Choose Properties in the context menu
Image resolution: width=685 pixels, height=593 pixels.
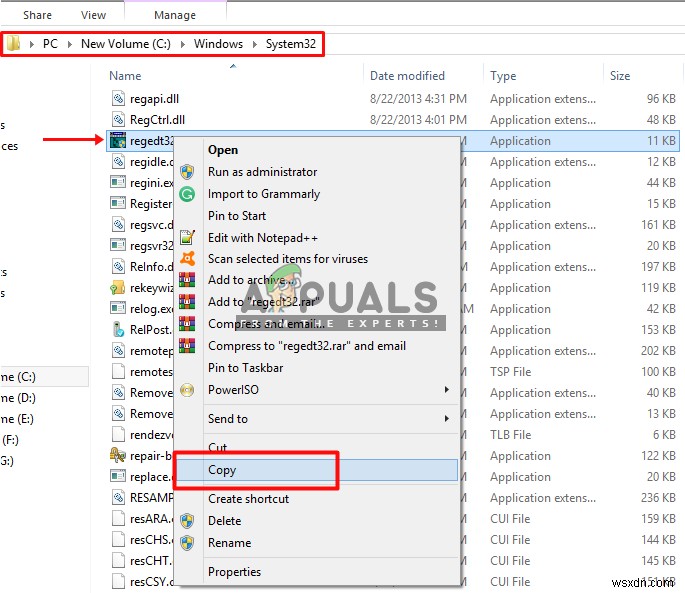[x=234, y=572]
